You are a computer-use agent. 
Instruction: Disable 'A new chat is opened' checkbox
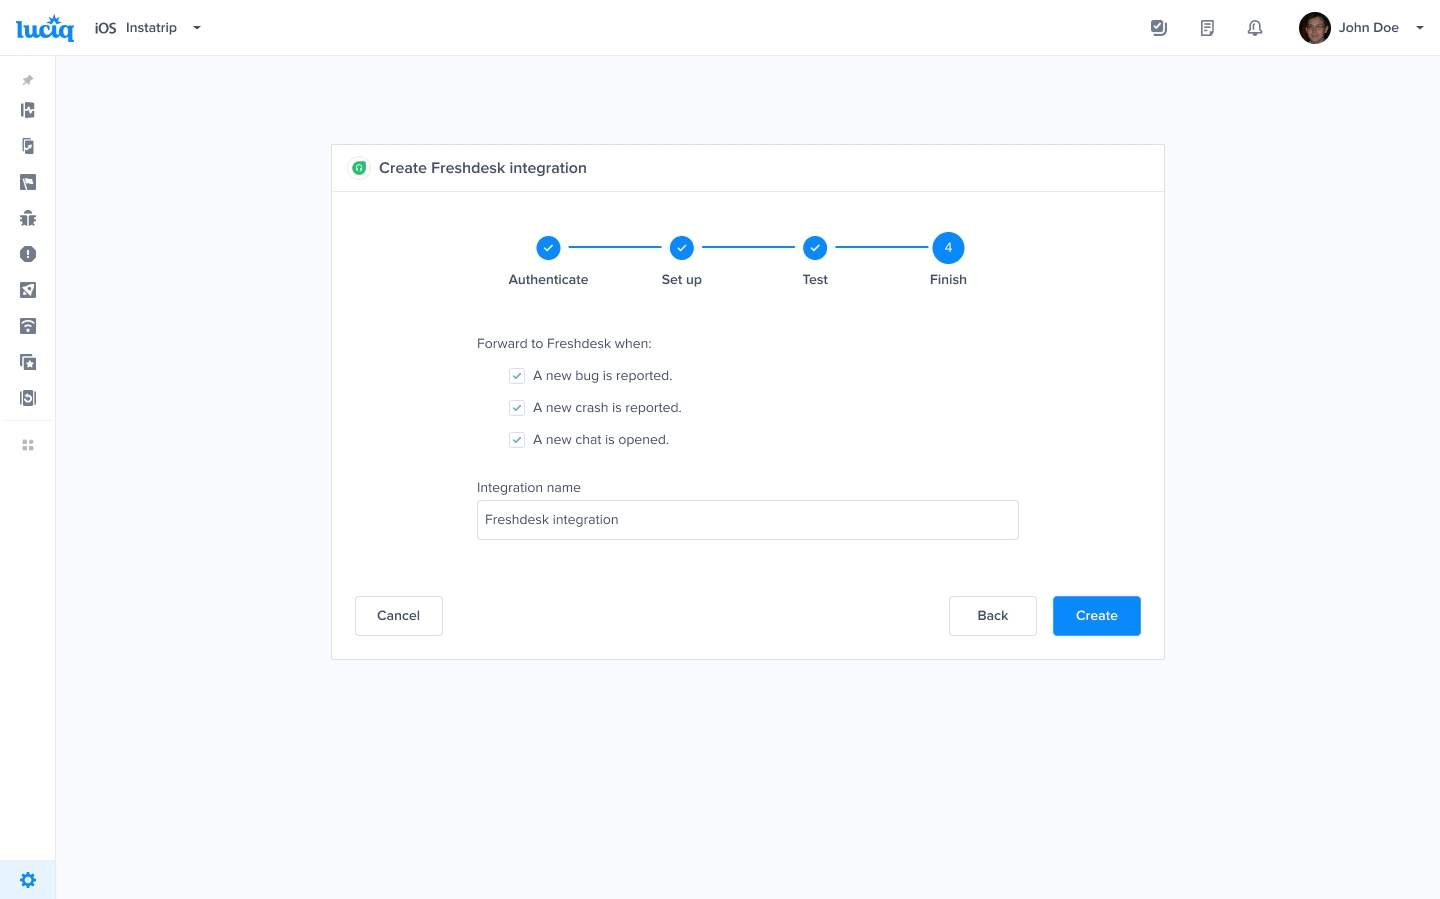click(x=517, y=440)
